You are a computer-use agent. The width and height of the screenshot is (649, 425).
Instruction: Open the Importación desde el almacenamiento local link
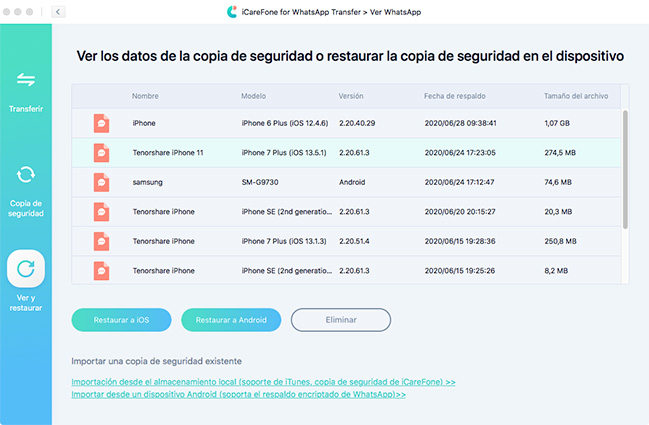click(x=263, y=382)
